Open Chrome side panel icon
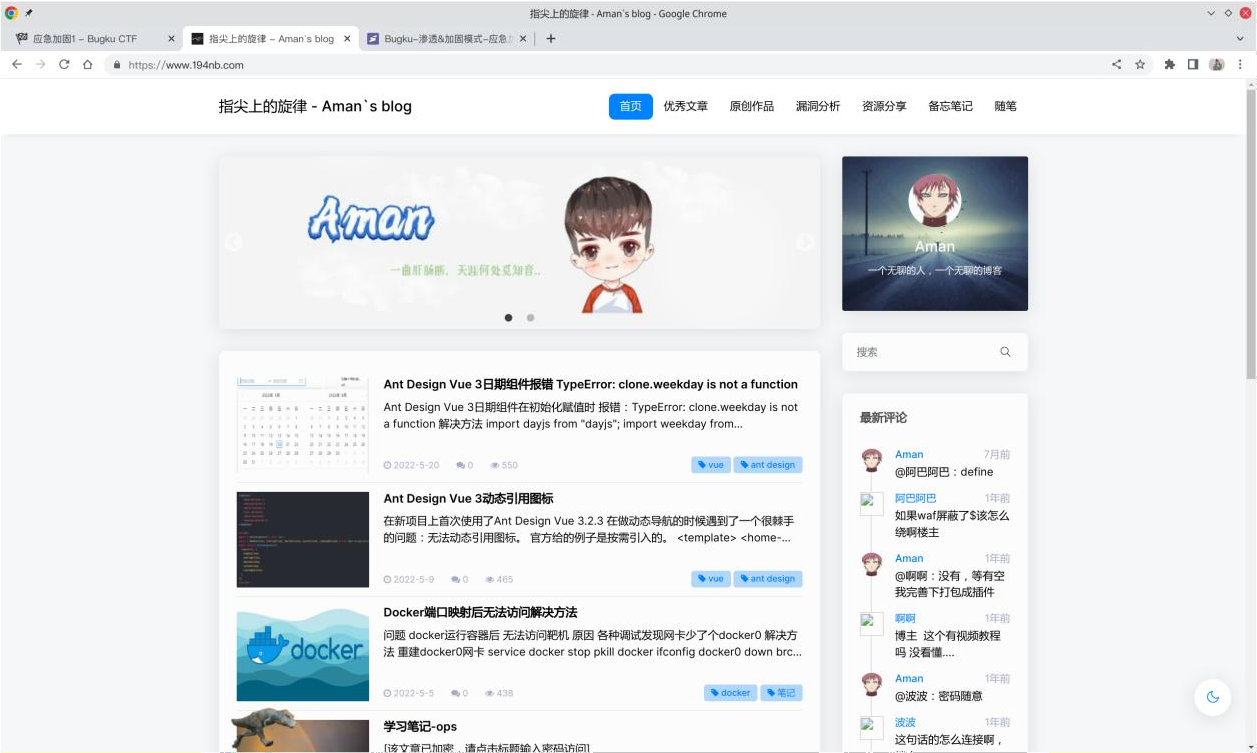Viewport: 1257px width, 753px height. click(x=1193, y=64)
